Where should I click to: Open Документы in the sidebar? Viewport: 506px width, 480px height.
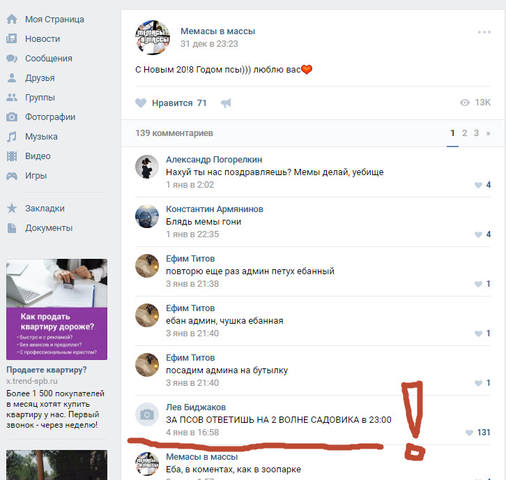pos(49,228)
